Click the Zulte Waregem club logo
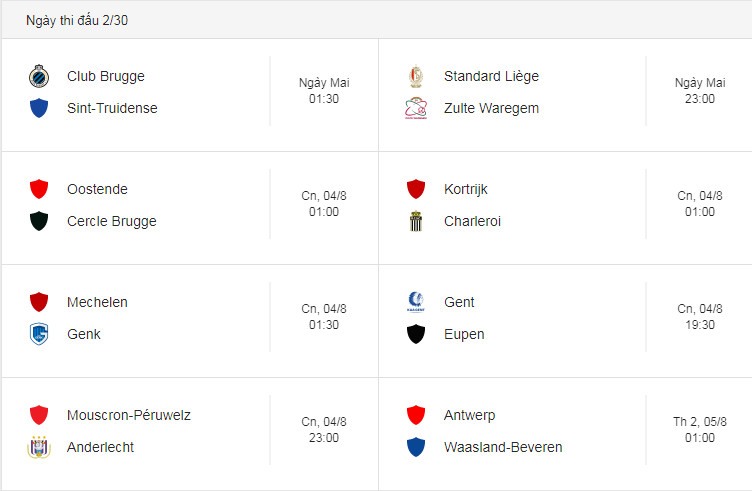Viewport: 752px width, 491px height. pyautogui.click(x=416, y=108)
